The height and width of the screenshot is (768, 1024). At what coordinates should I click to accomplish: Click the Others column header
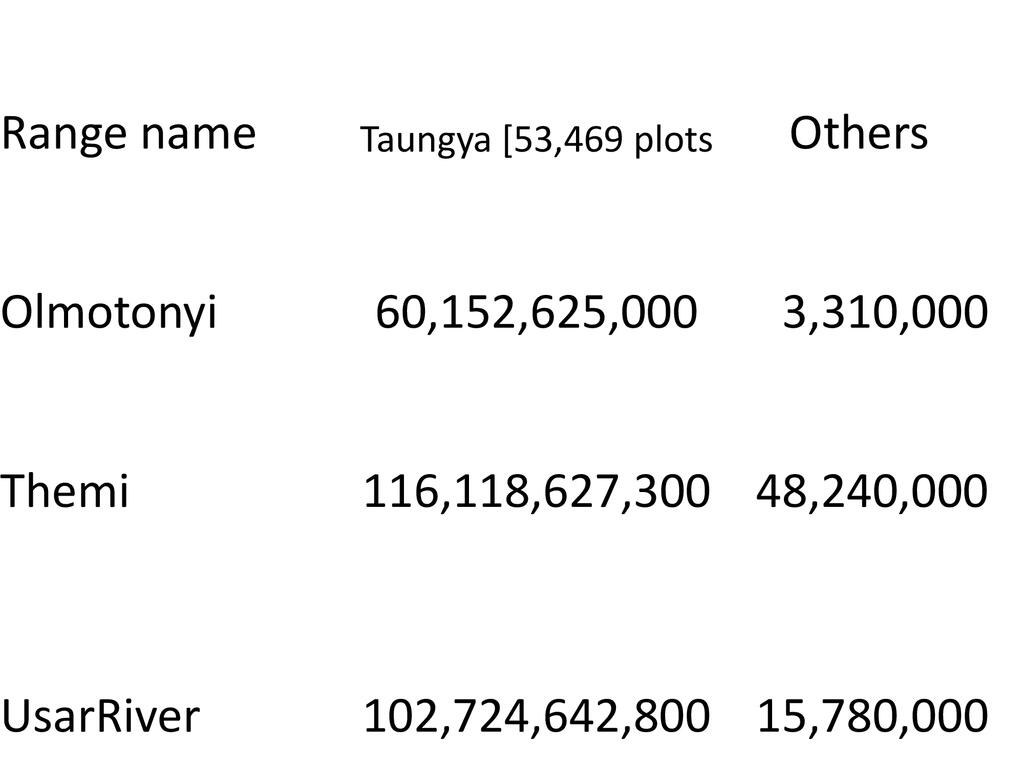858,133
